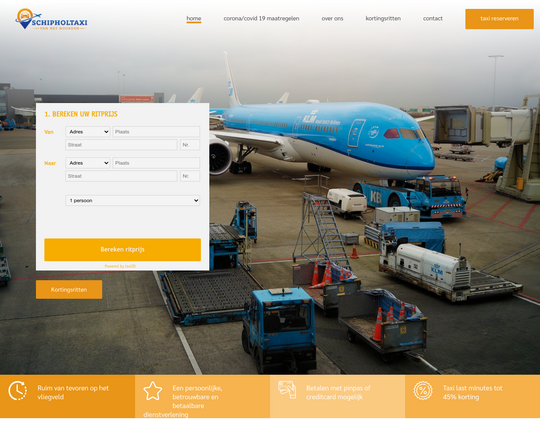Click the credit card payment icon

pyautogui.click(x=287, y=390)
